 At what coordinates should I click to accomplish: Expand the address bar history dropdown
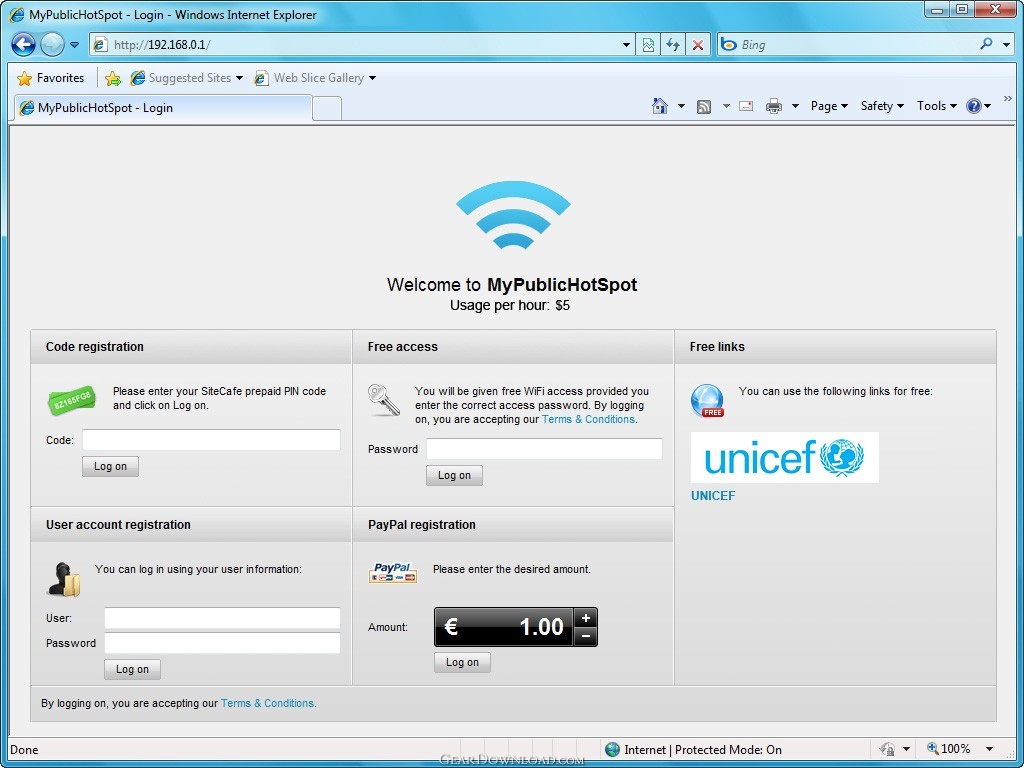click(x=626, y=45)
